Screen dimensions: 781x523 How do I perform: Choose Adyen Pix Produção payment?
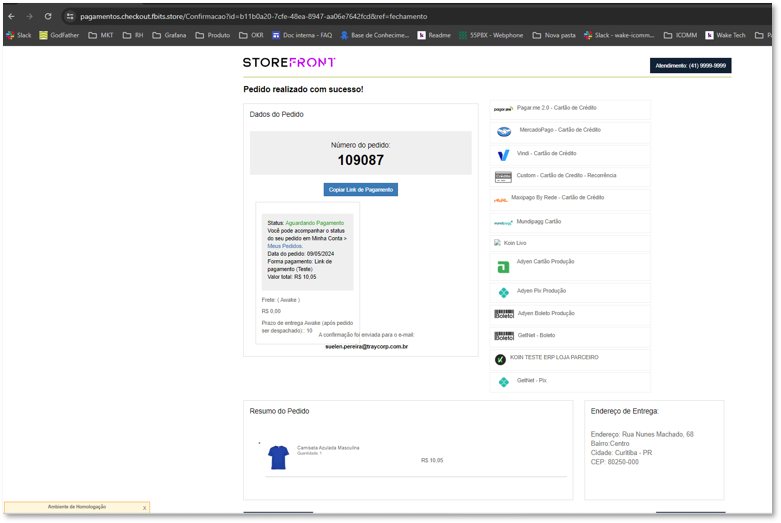tap(570, 292)
